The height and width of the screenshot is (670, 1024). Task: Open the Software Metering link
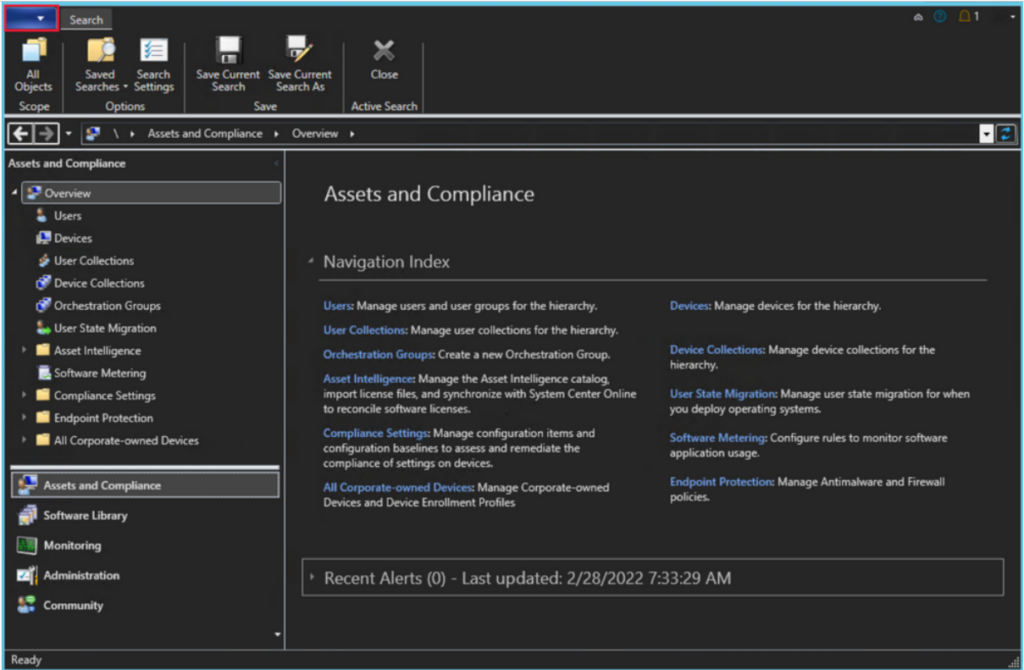(718, 438)
